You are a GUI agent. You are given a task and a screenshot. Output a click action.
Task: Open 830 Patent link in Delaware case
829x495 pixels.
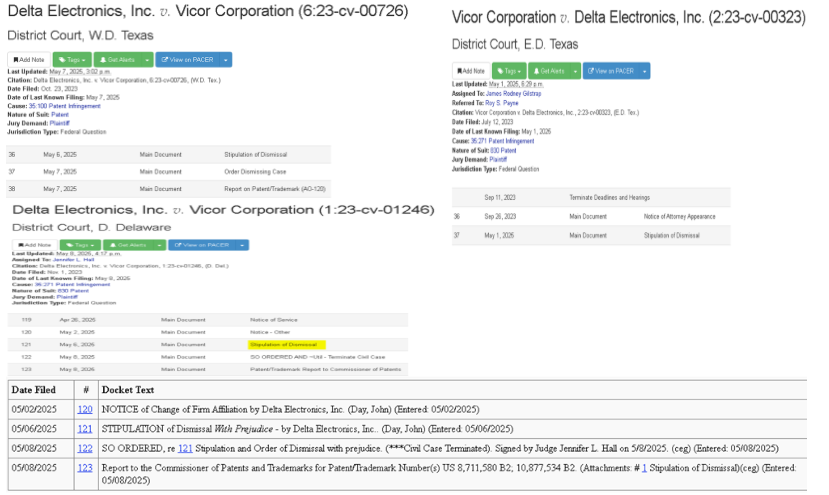73,291
